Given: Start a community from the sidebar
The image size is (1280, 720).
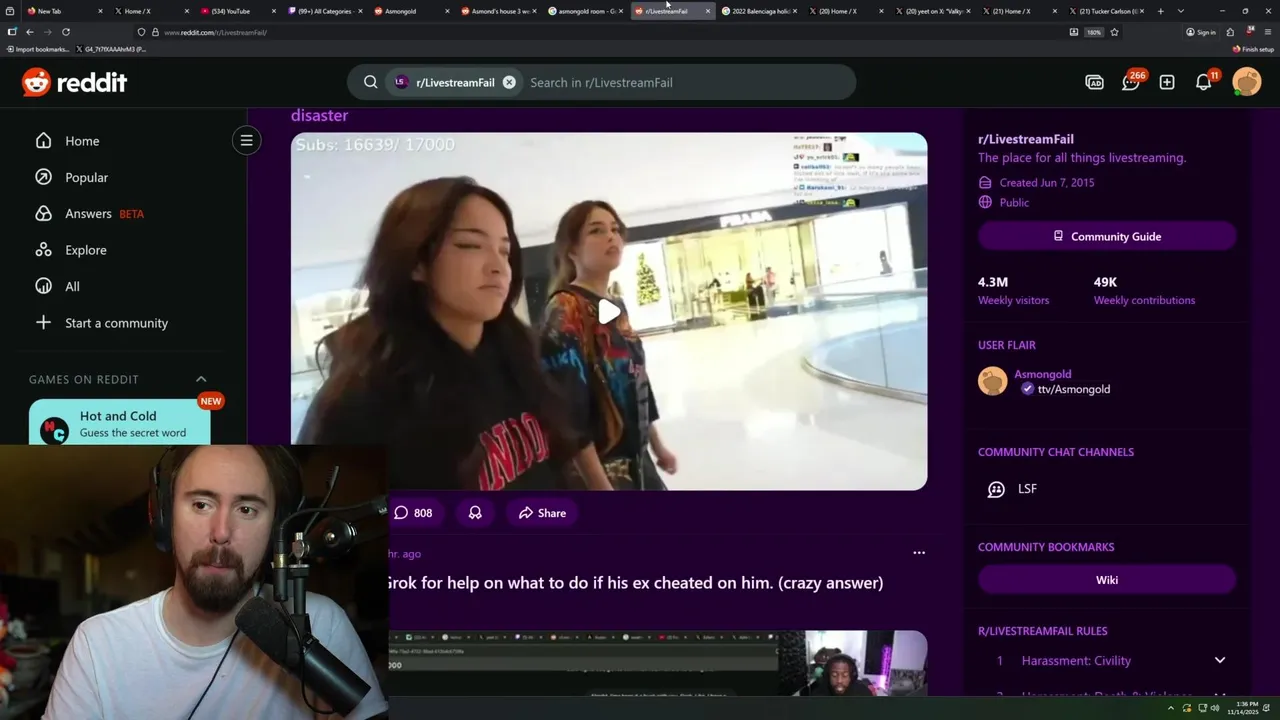Looking at the screenshot, I should (x=101, y=323).
